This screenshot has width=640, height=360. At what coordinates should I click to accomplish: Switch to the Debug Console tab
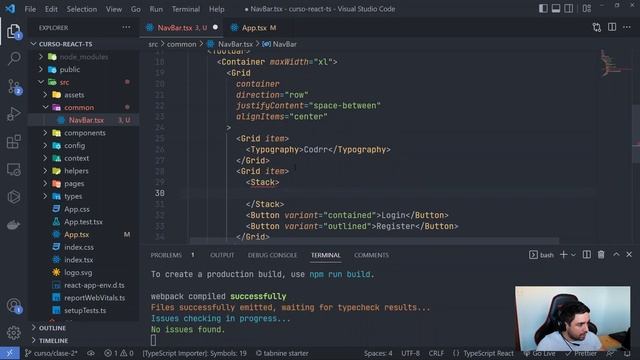click(272, 255)
